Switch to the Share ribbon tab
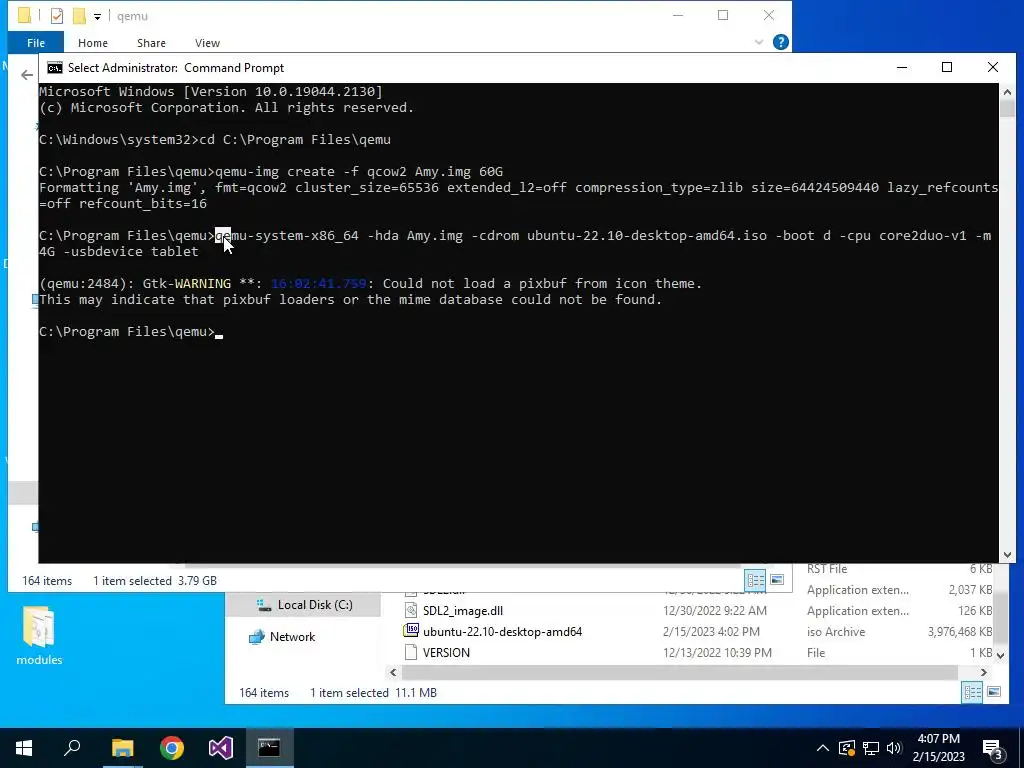 click(151, 42)
